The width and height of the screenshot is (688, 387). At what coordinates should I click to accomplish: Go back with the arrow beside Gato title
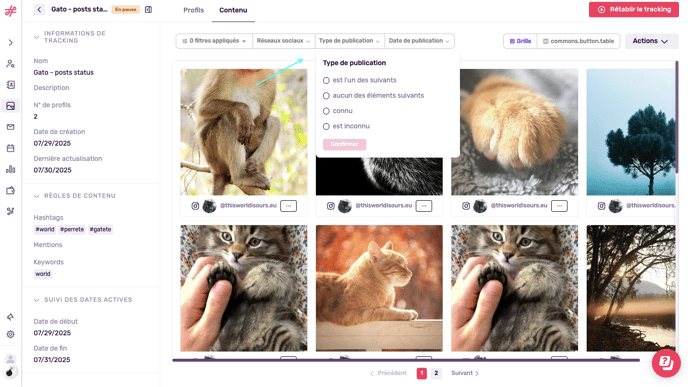(39, 9)
